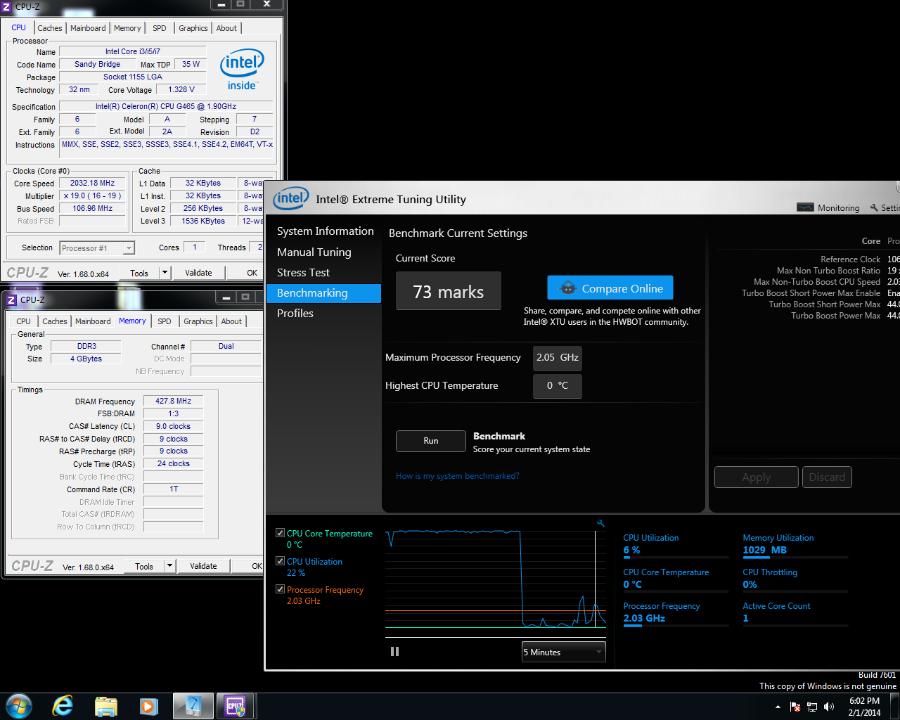Open Caches tab in upper CPU-Z window
Viewport: 900px width, 720px height.
pyautogui.click(x=50, y=28)
